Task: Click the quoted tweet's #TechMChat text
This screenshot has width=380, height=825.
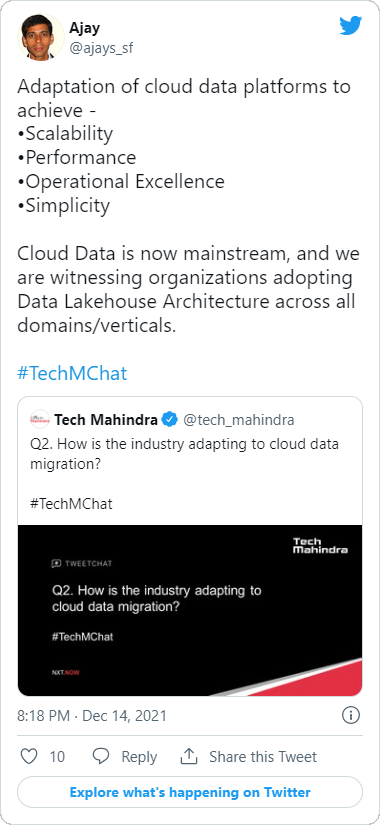Action: pos(71,504)
